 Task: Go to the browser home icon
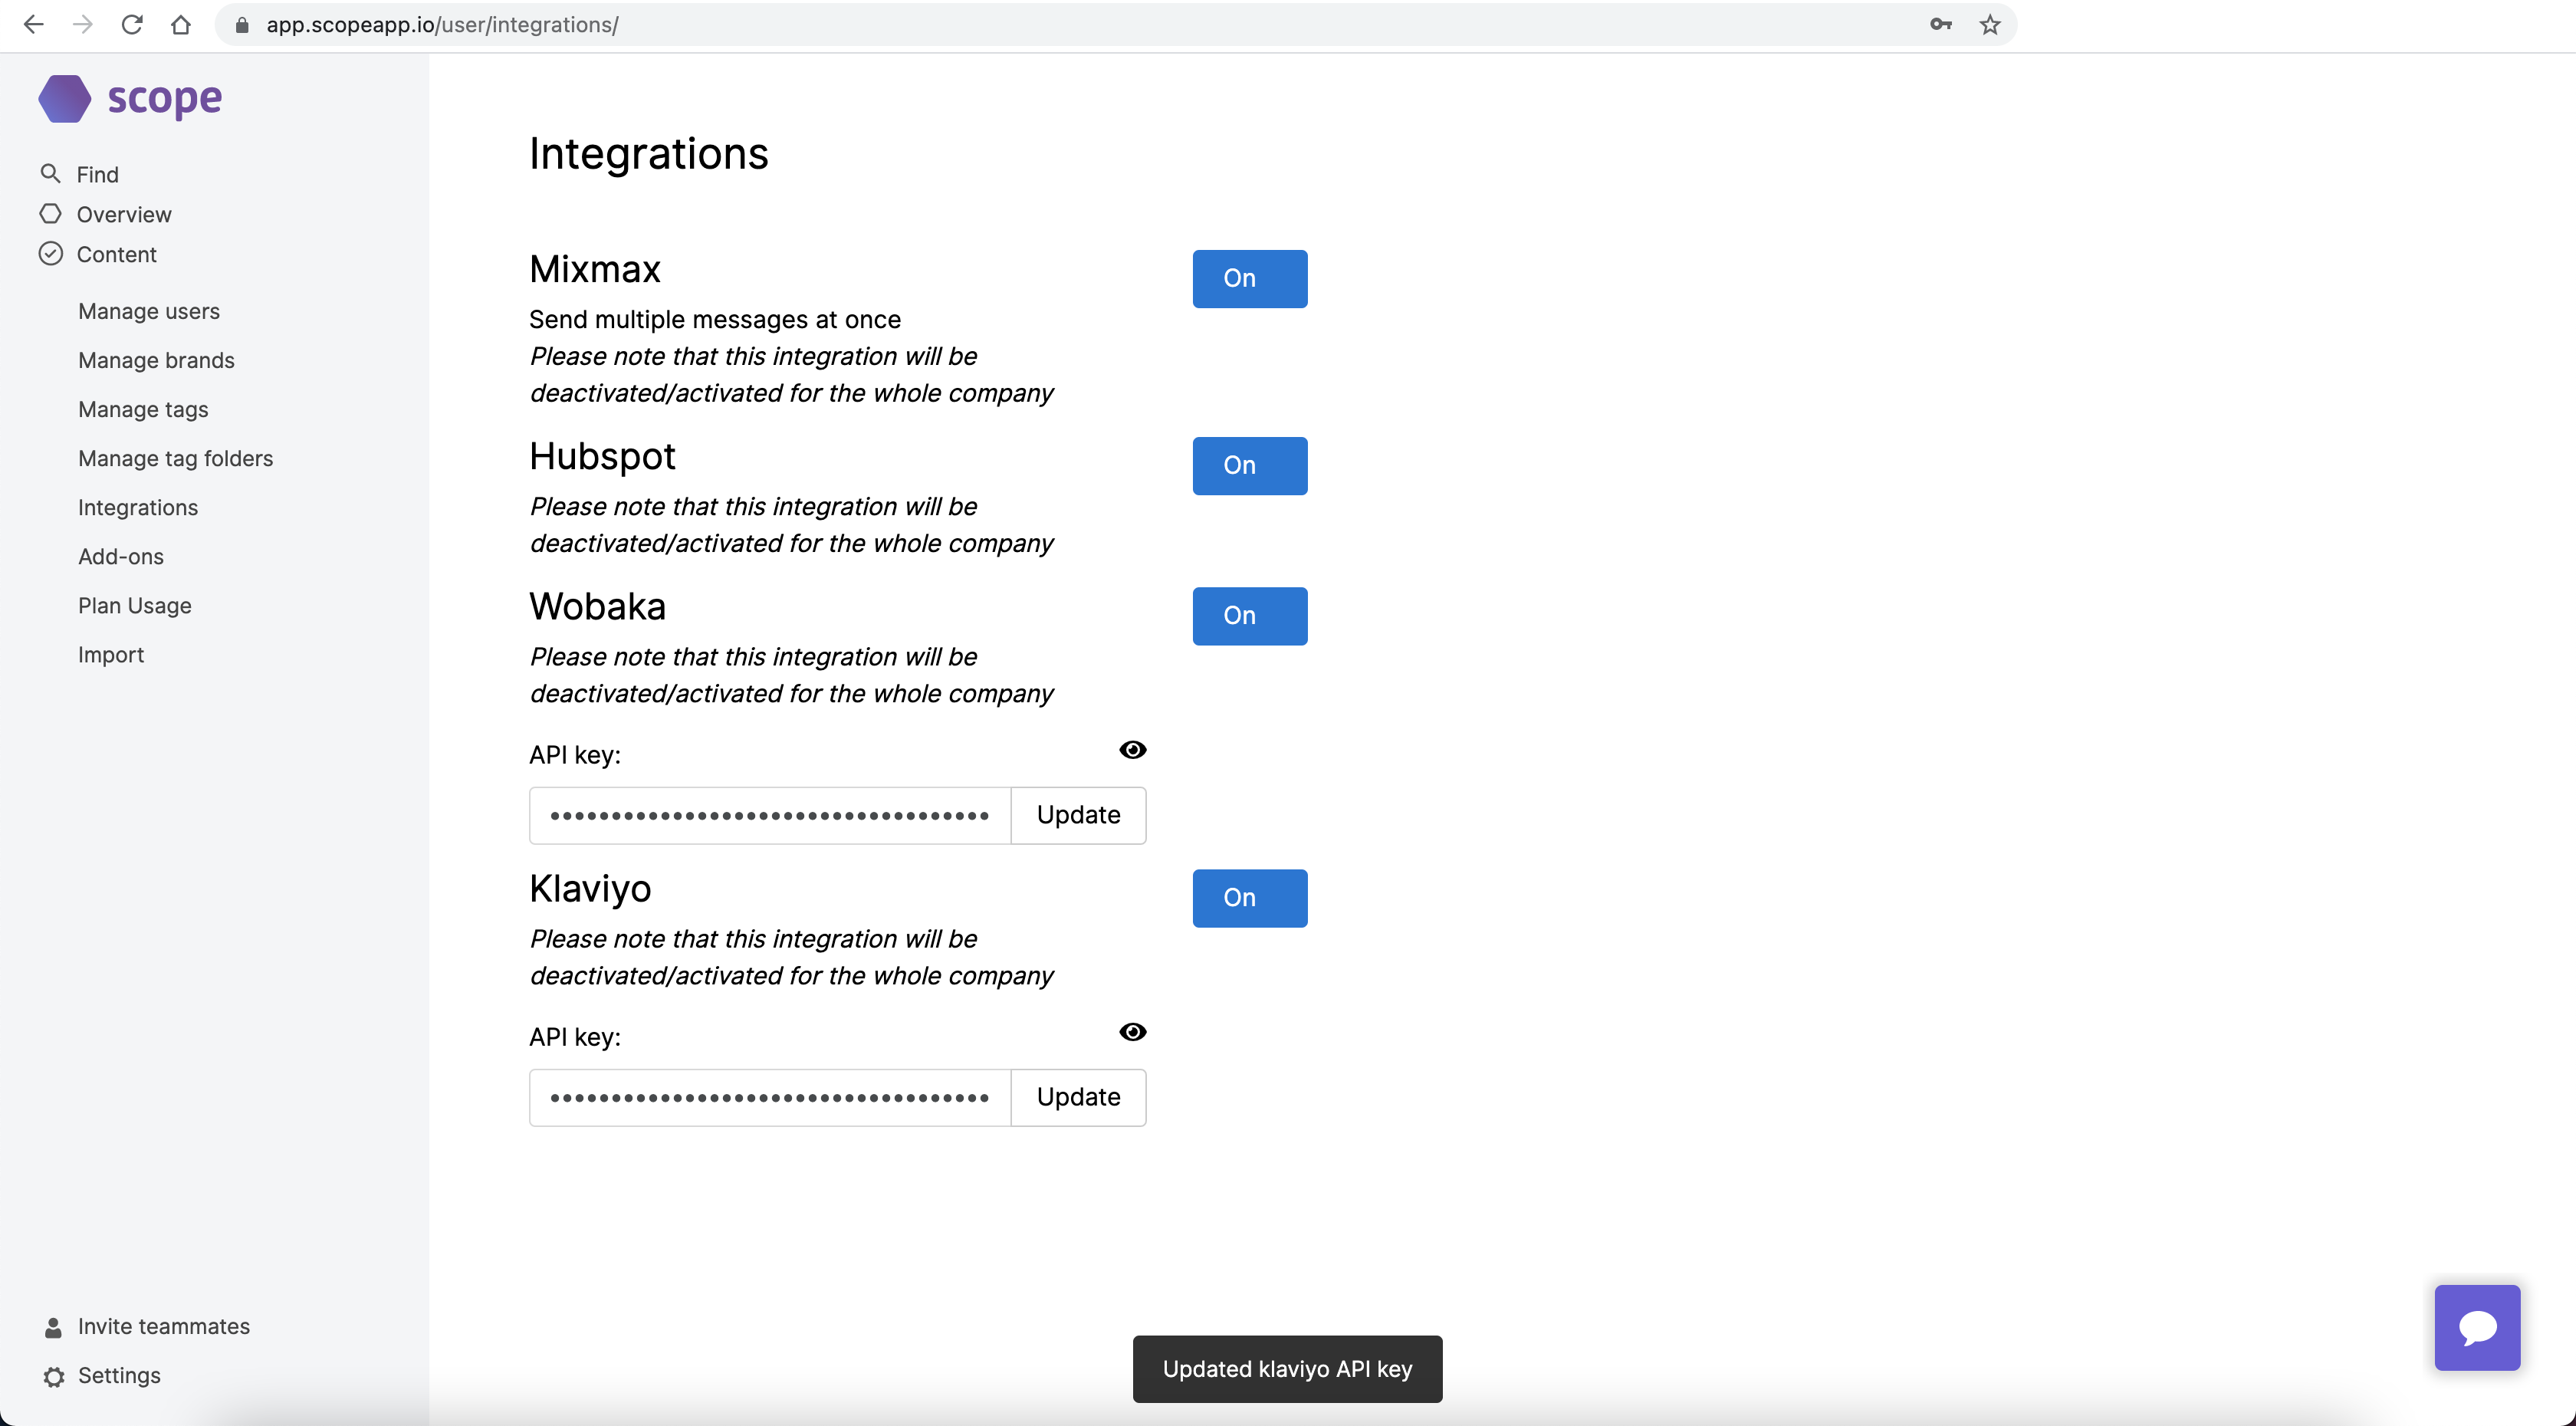(181, 25)
